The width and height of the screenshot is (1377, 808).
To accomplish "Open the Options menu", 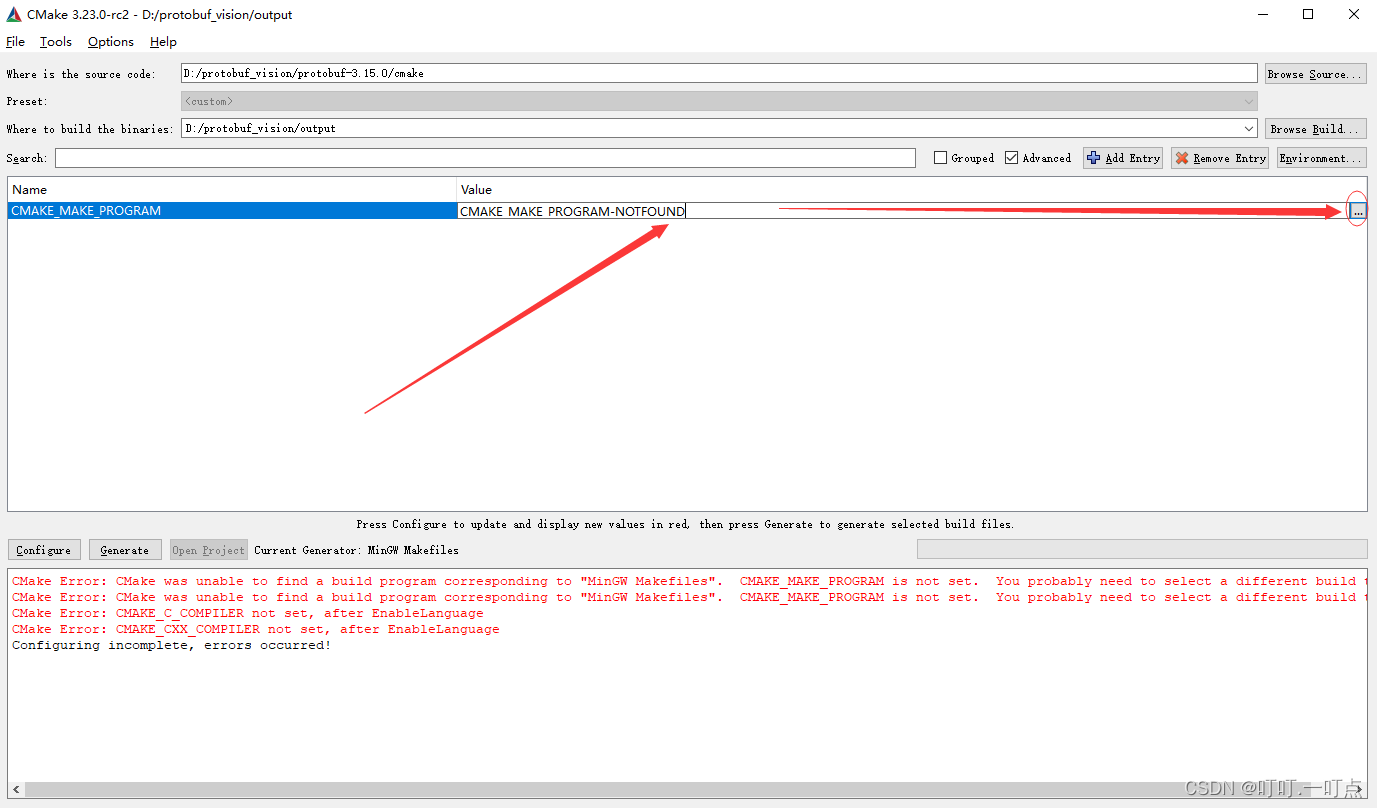I will [110, 41].
